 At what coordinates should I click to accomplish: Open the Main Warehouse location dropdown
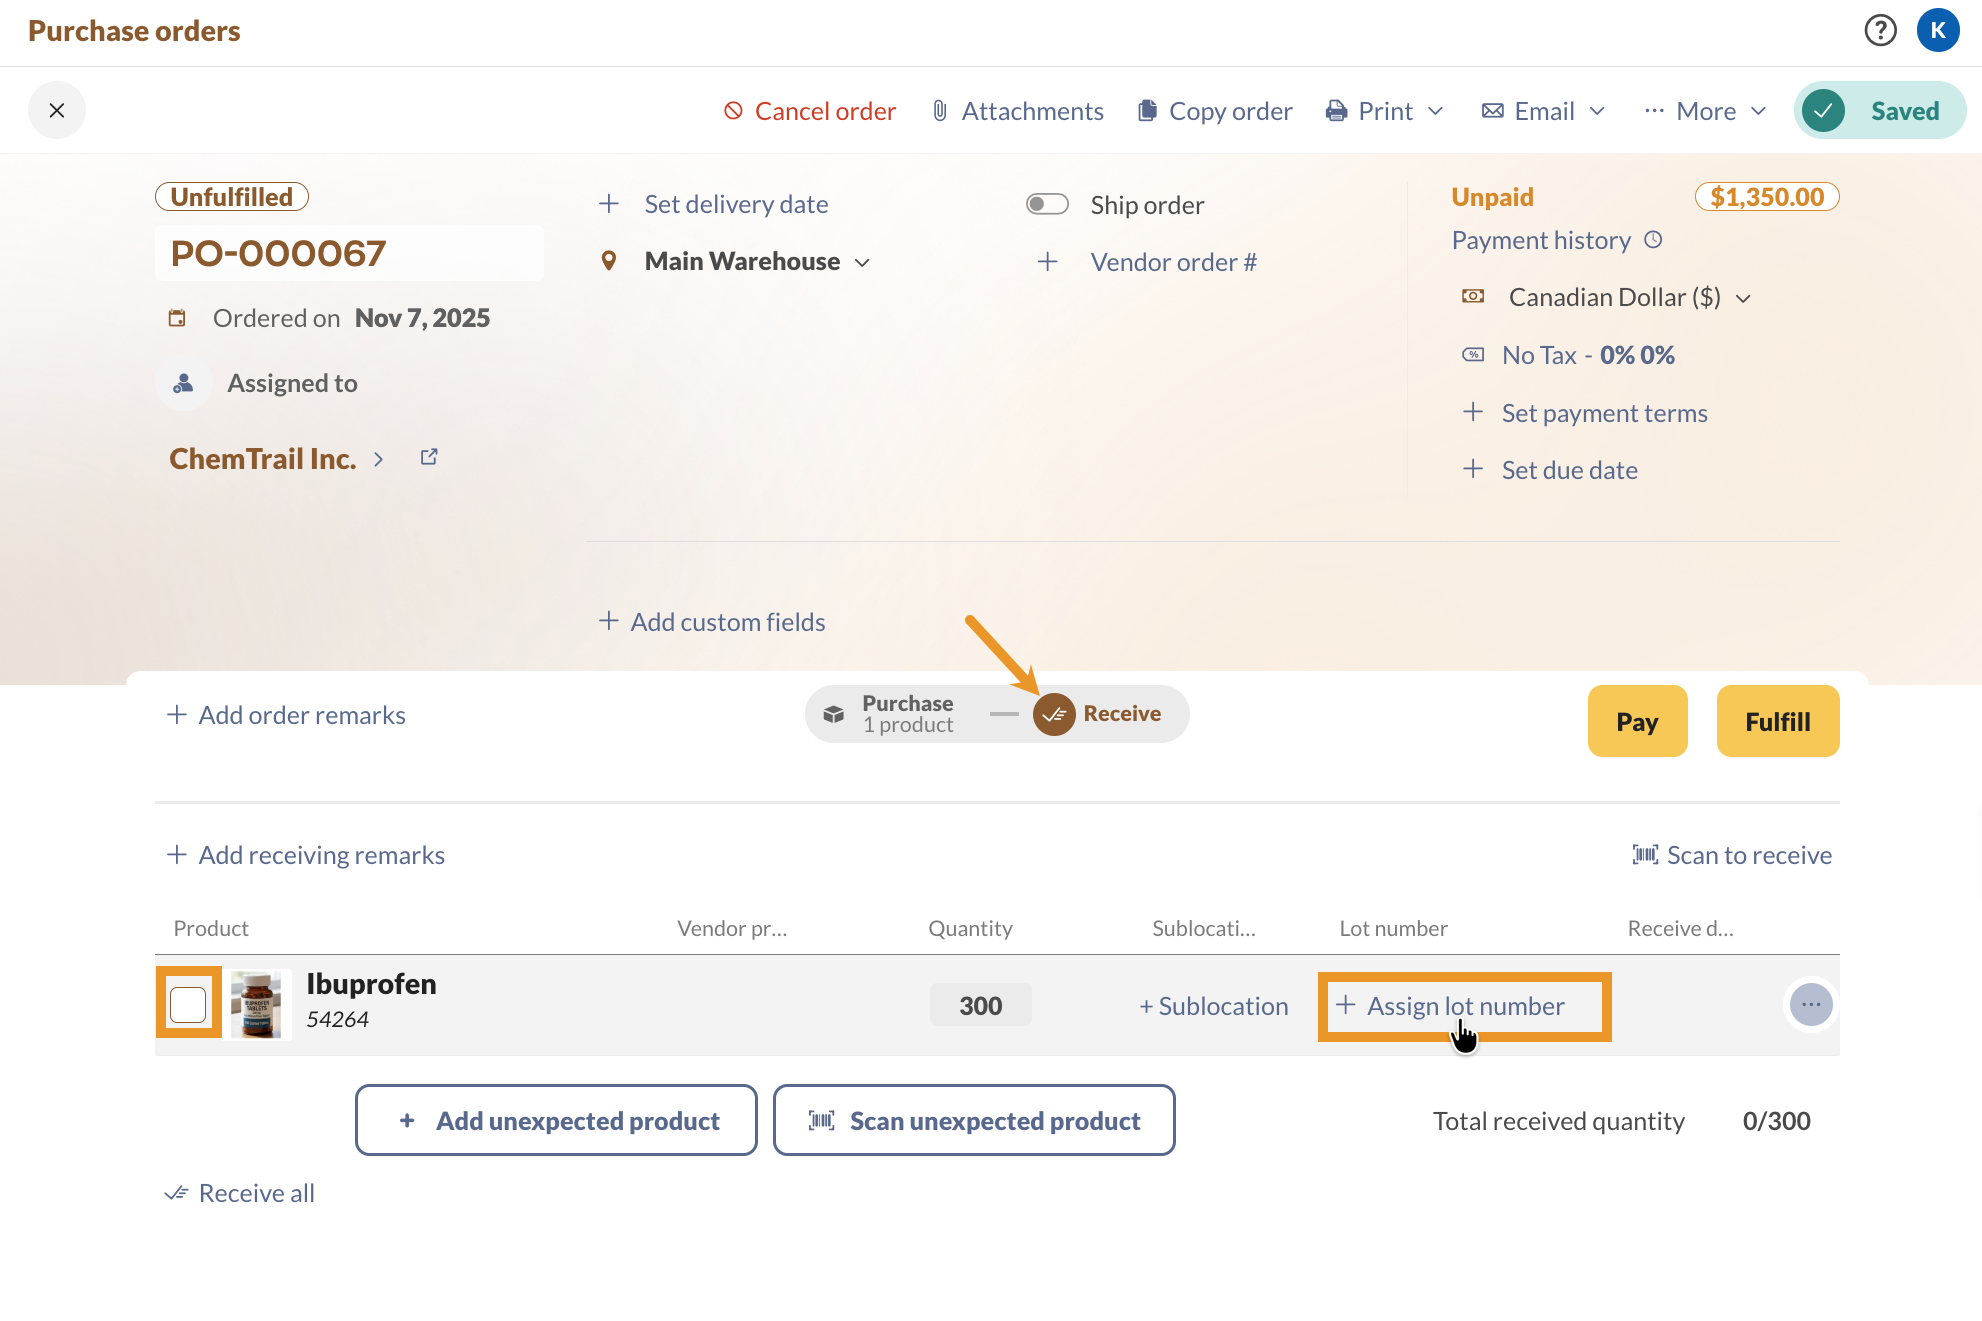(x=757, y=262)
